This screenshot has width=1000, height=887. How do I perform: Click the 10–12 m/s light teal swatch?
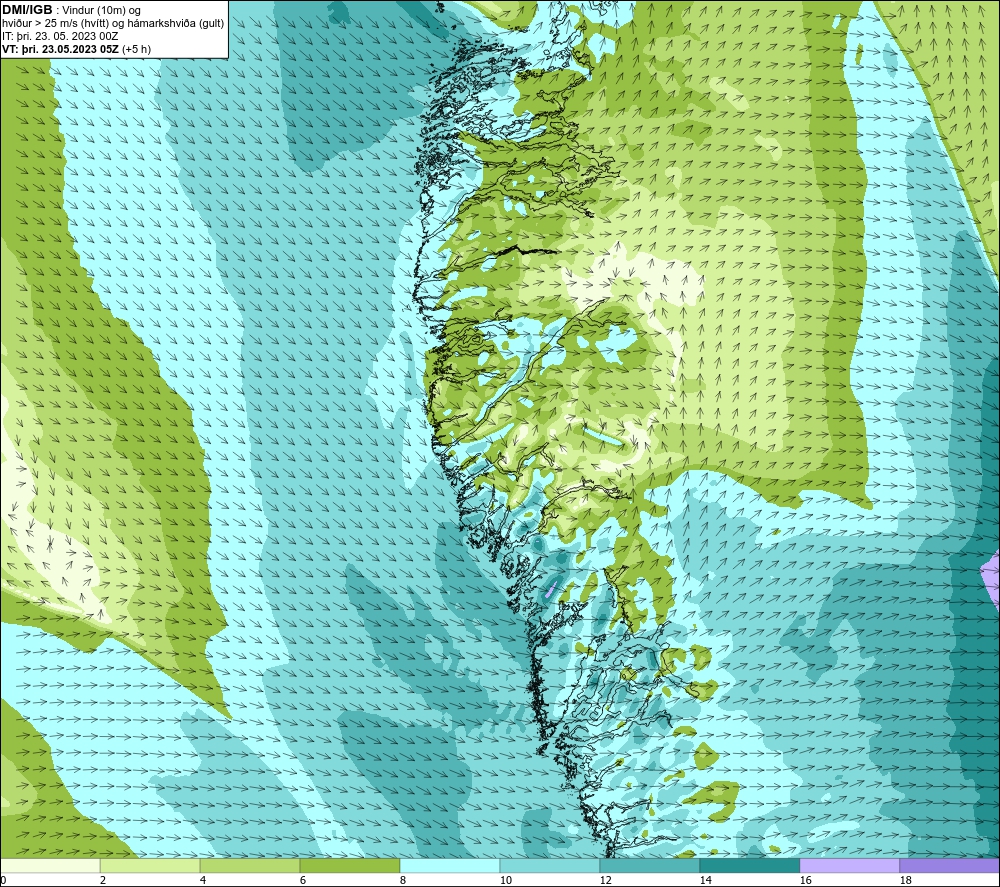(550, 865)
